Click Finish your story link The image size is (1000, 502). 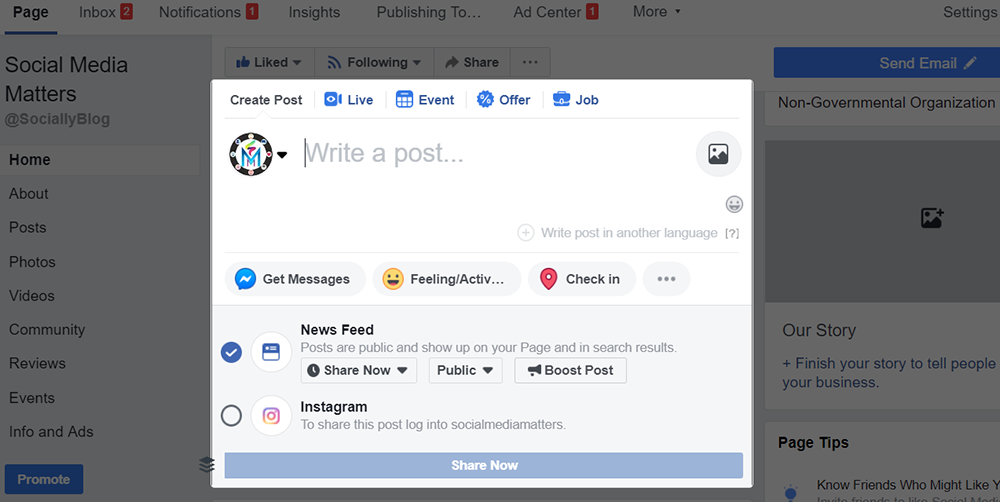(888, 373)
